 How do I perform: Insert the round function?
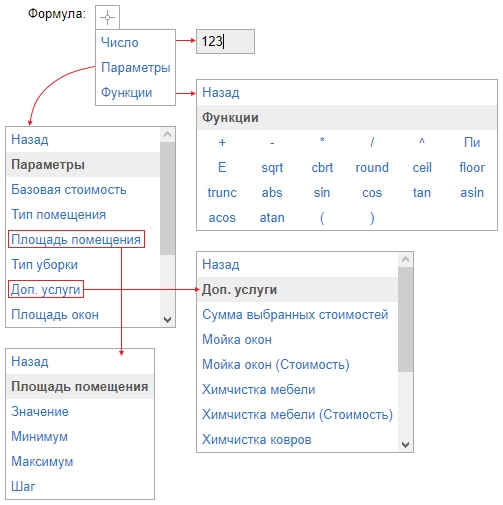point(372,168)
